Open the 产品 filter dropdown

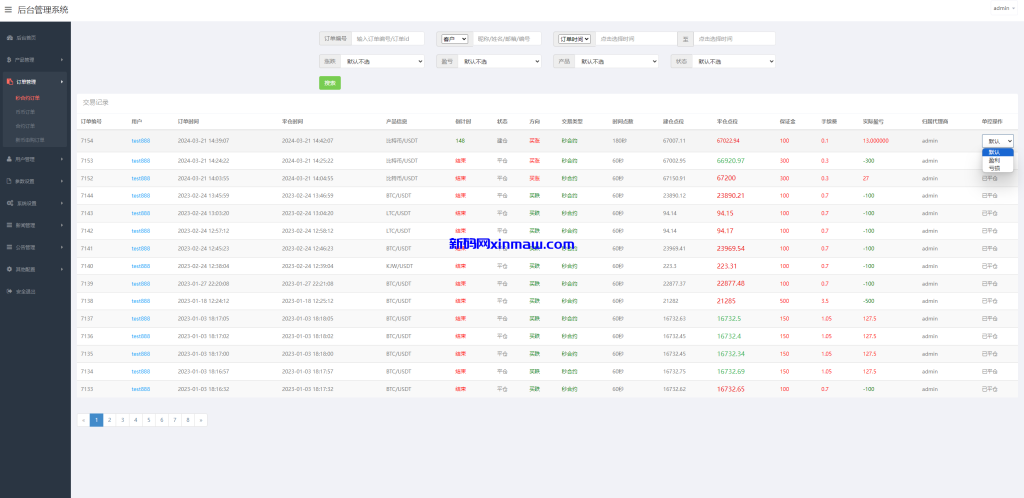(618, 61)
